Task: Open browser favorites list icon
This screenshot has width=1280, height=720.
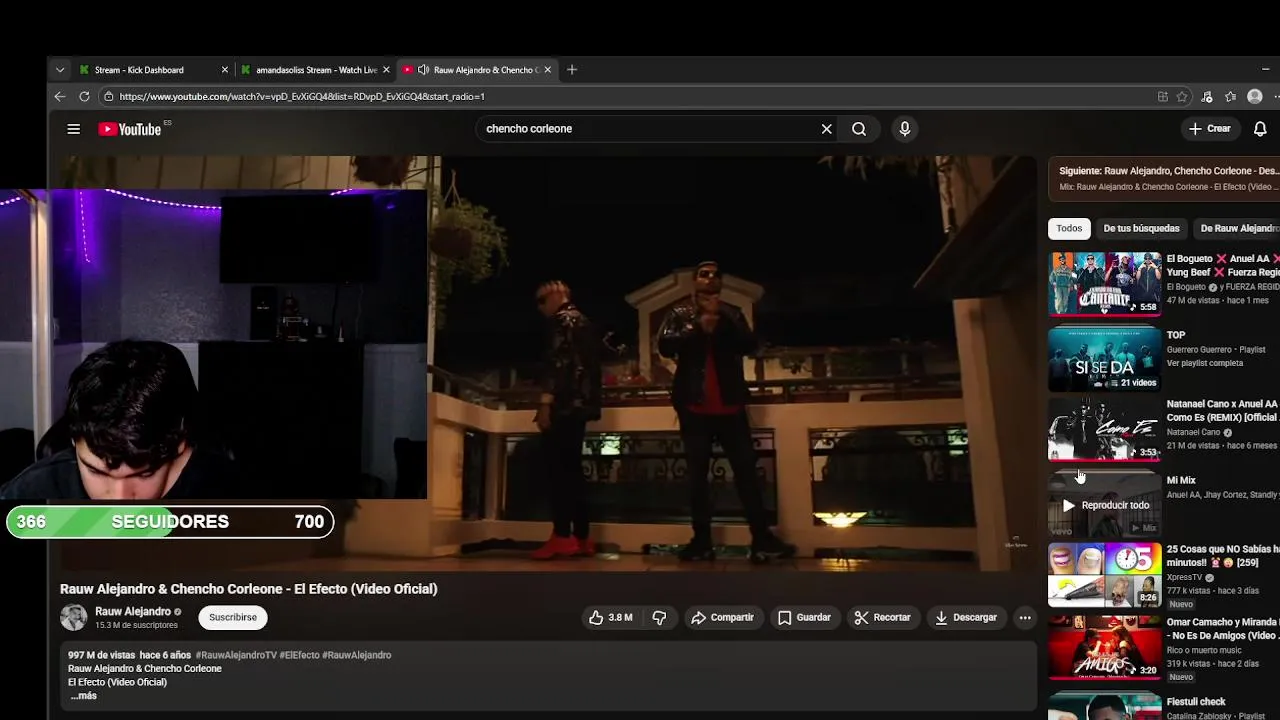Action: 1231,97
